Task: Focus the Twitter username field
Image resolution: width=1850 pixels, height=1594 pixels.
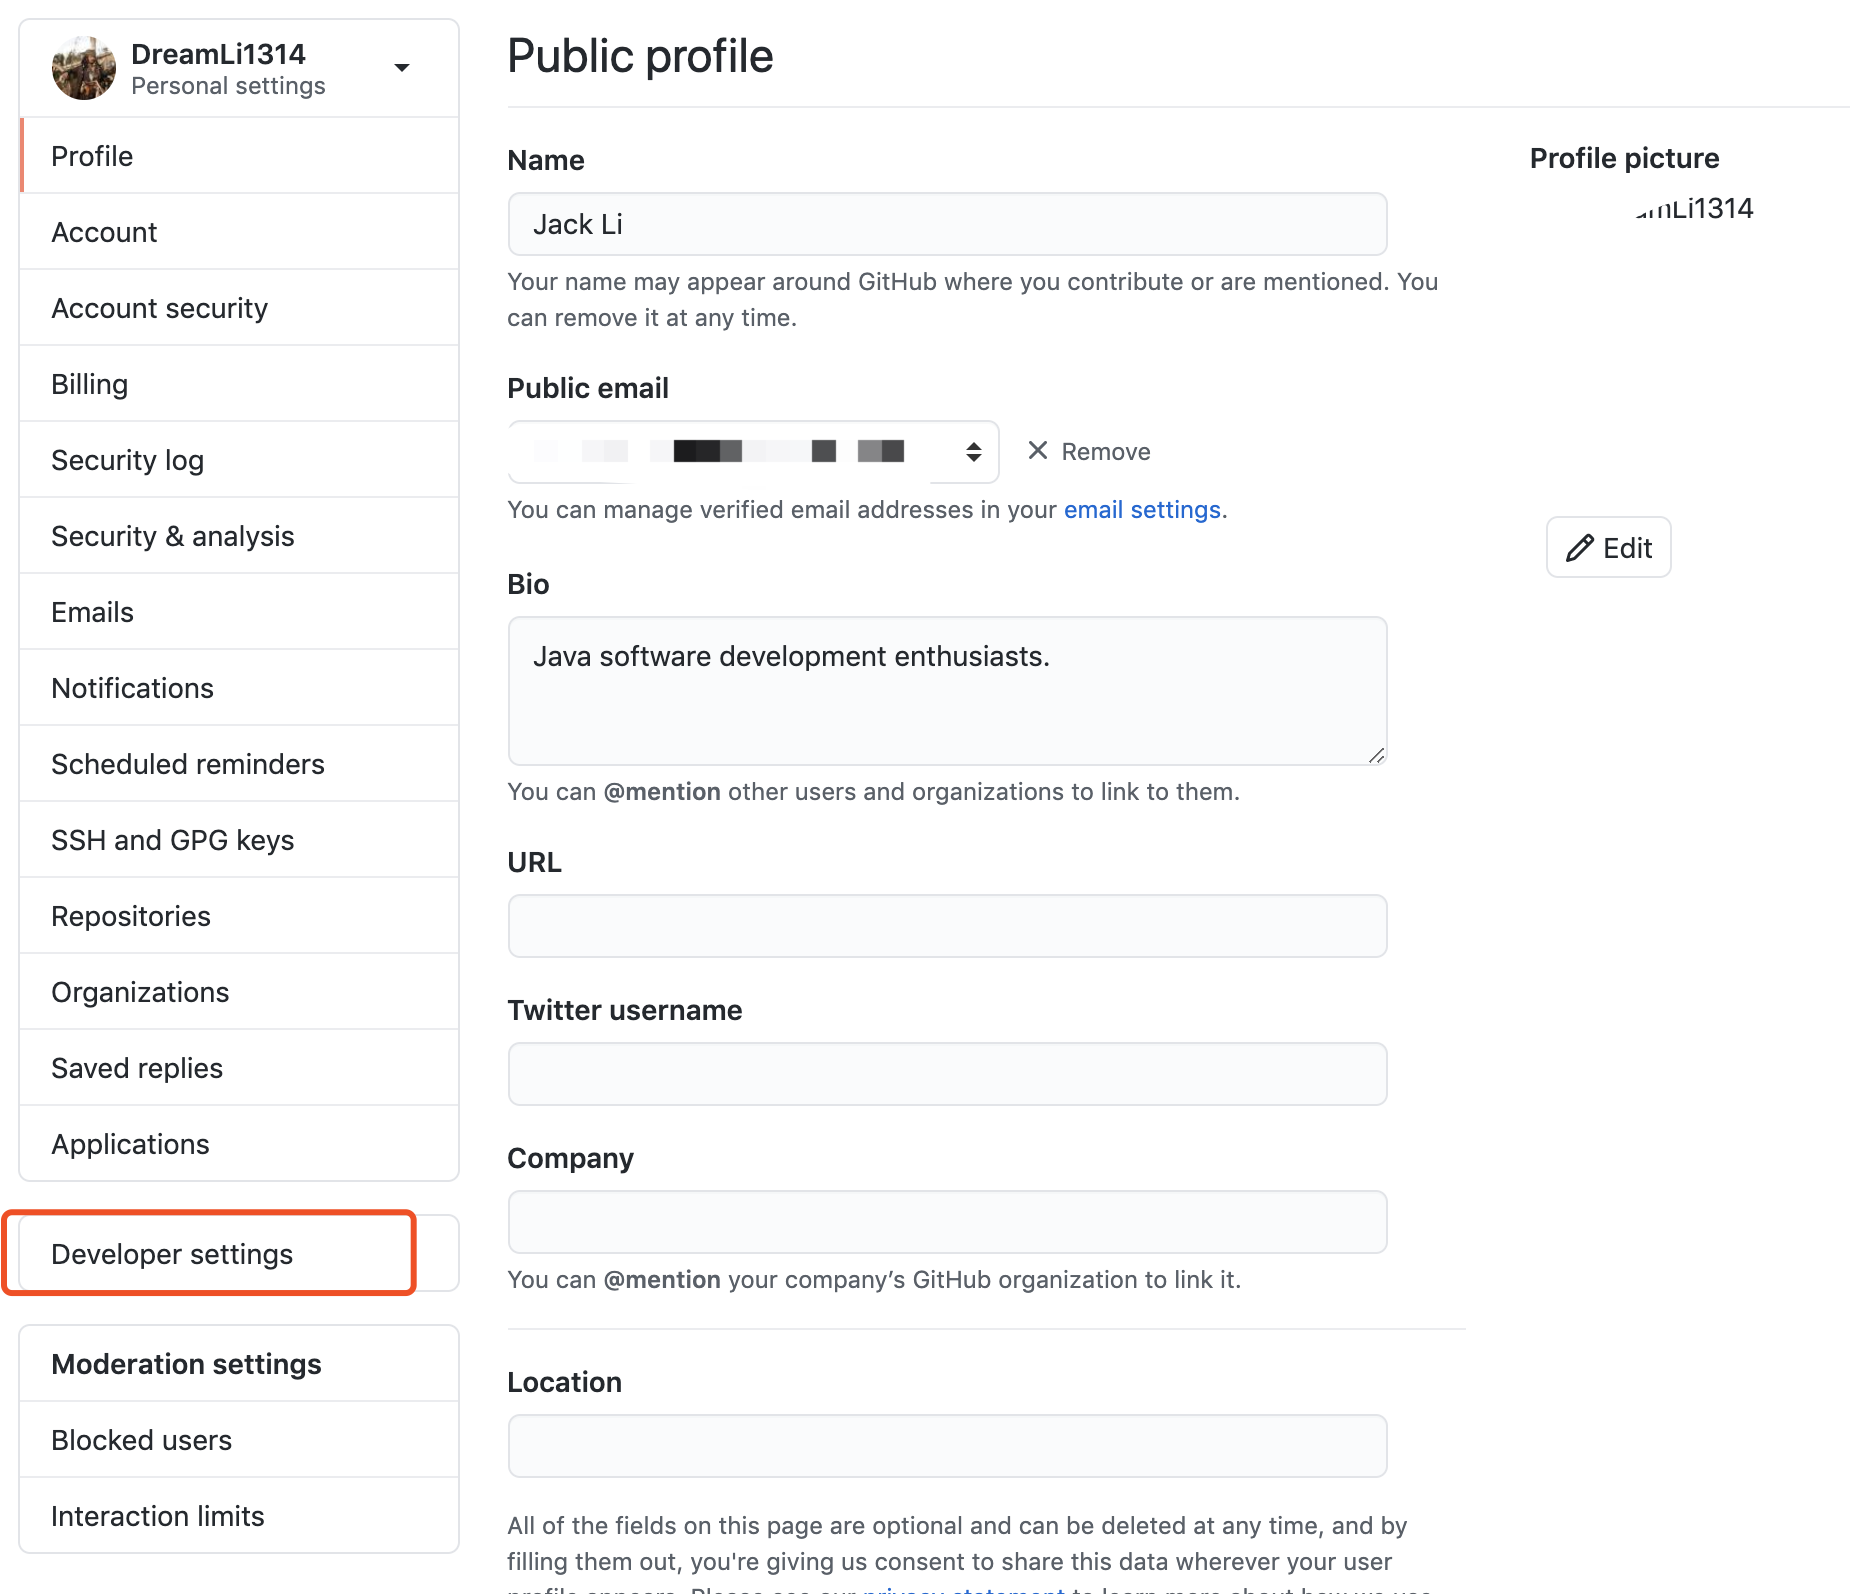Action: [947, 1074]
